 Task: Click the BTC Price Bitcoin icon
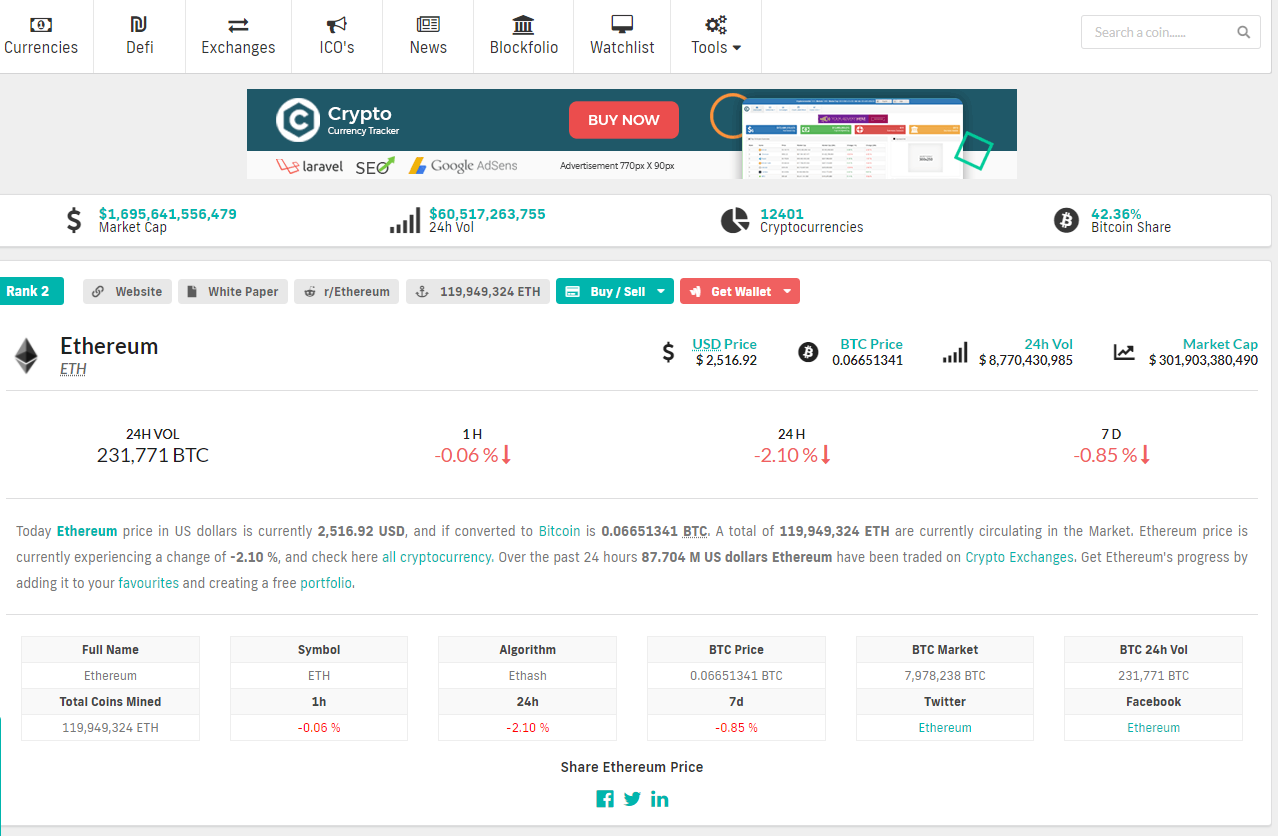808,352
